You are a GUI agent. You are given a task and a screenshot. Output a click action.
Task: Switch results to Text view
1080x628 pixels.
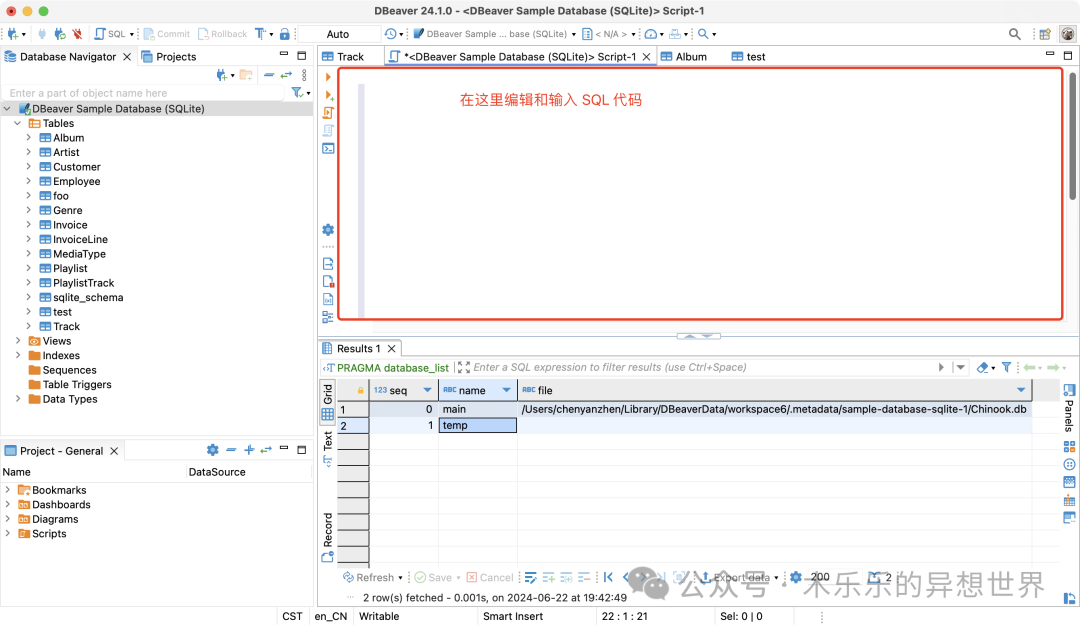click(328, 449)
